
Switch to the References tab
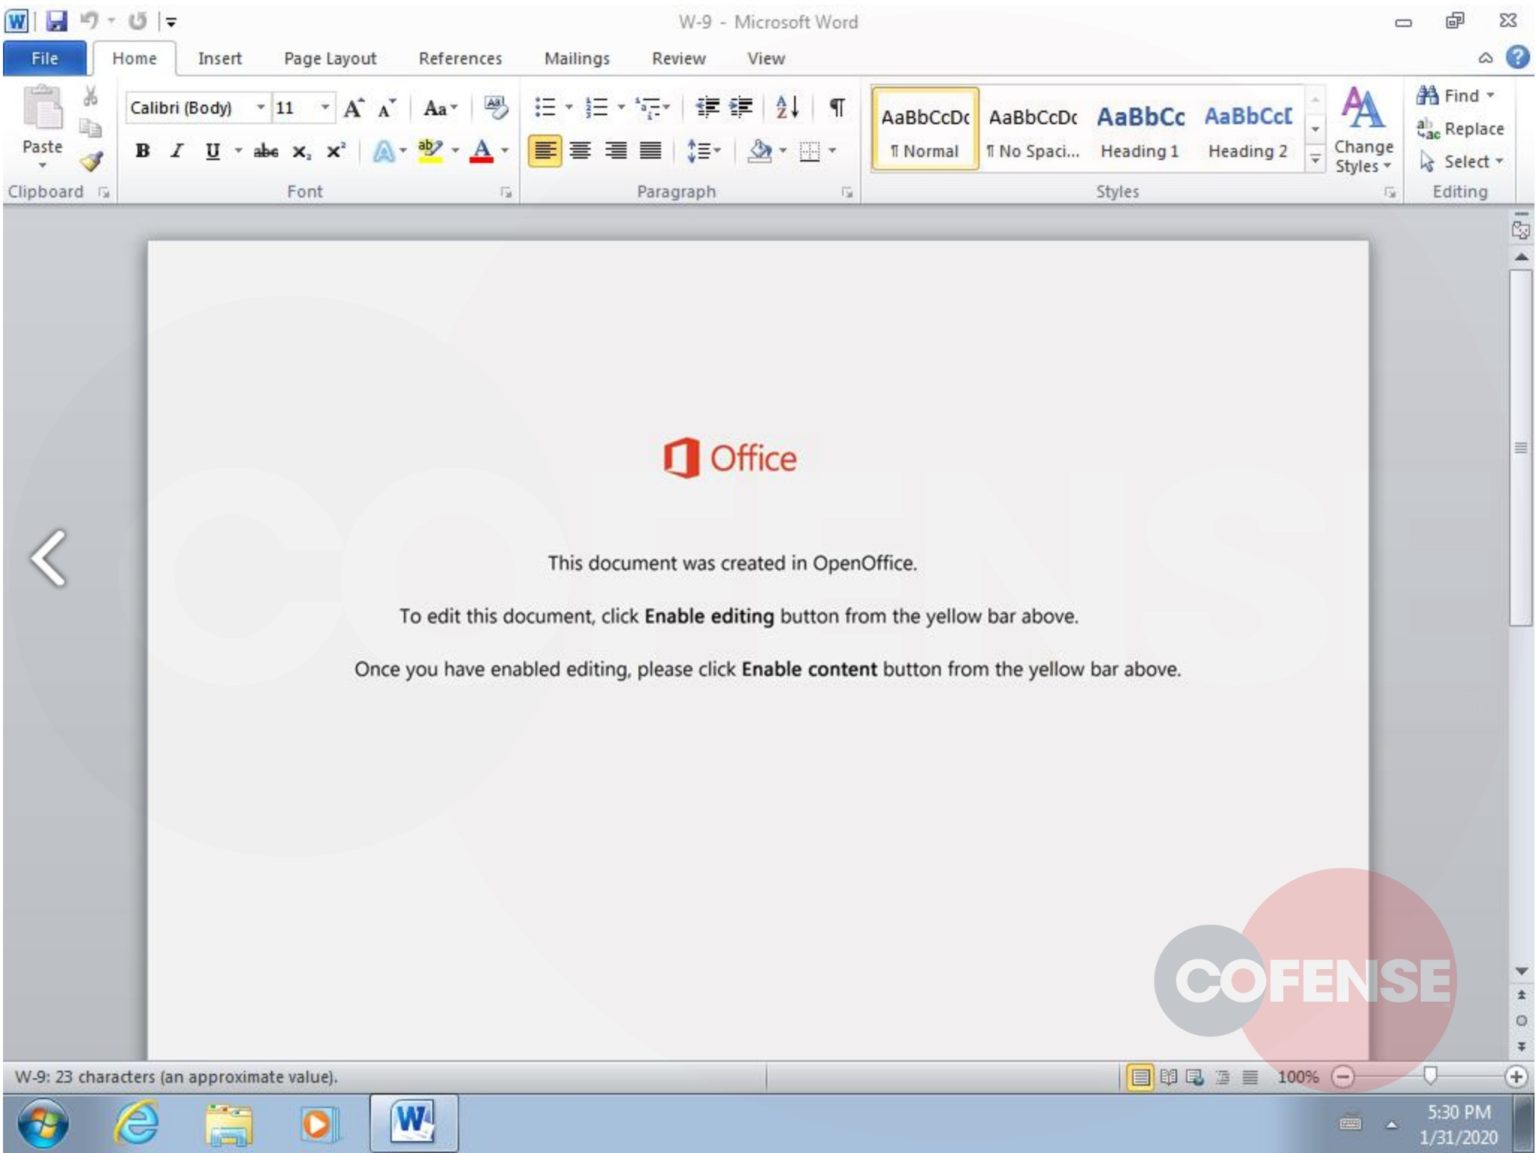[x=460, y=58]
